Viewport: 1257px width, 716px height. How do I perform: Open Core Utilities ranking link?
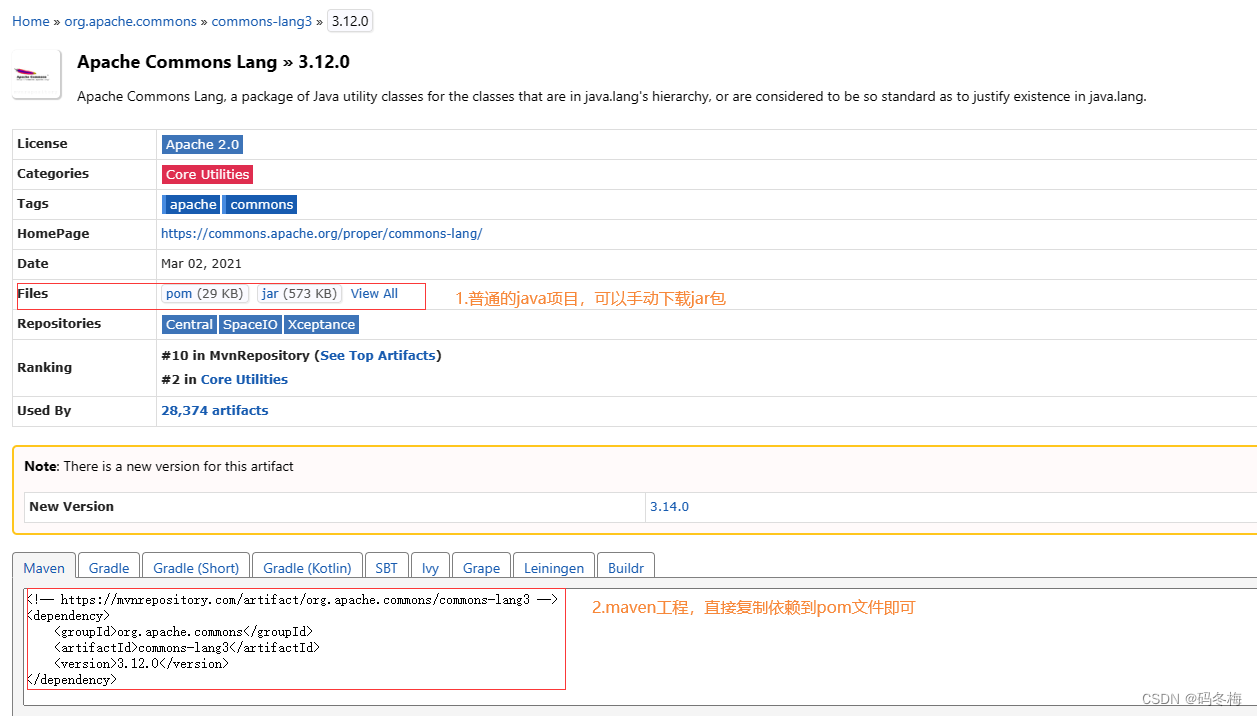tap(244, 379)
